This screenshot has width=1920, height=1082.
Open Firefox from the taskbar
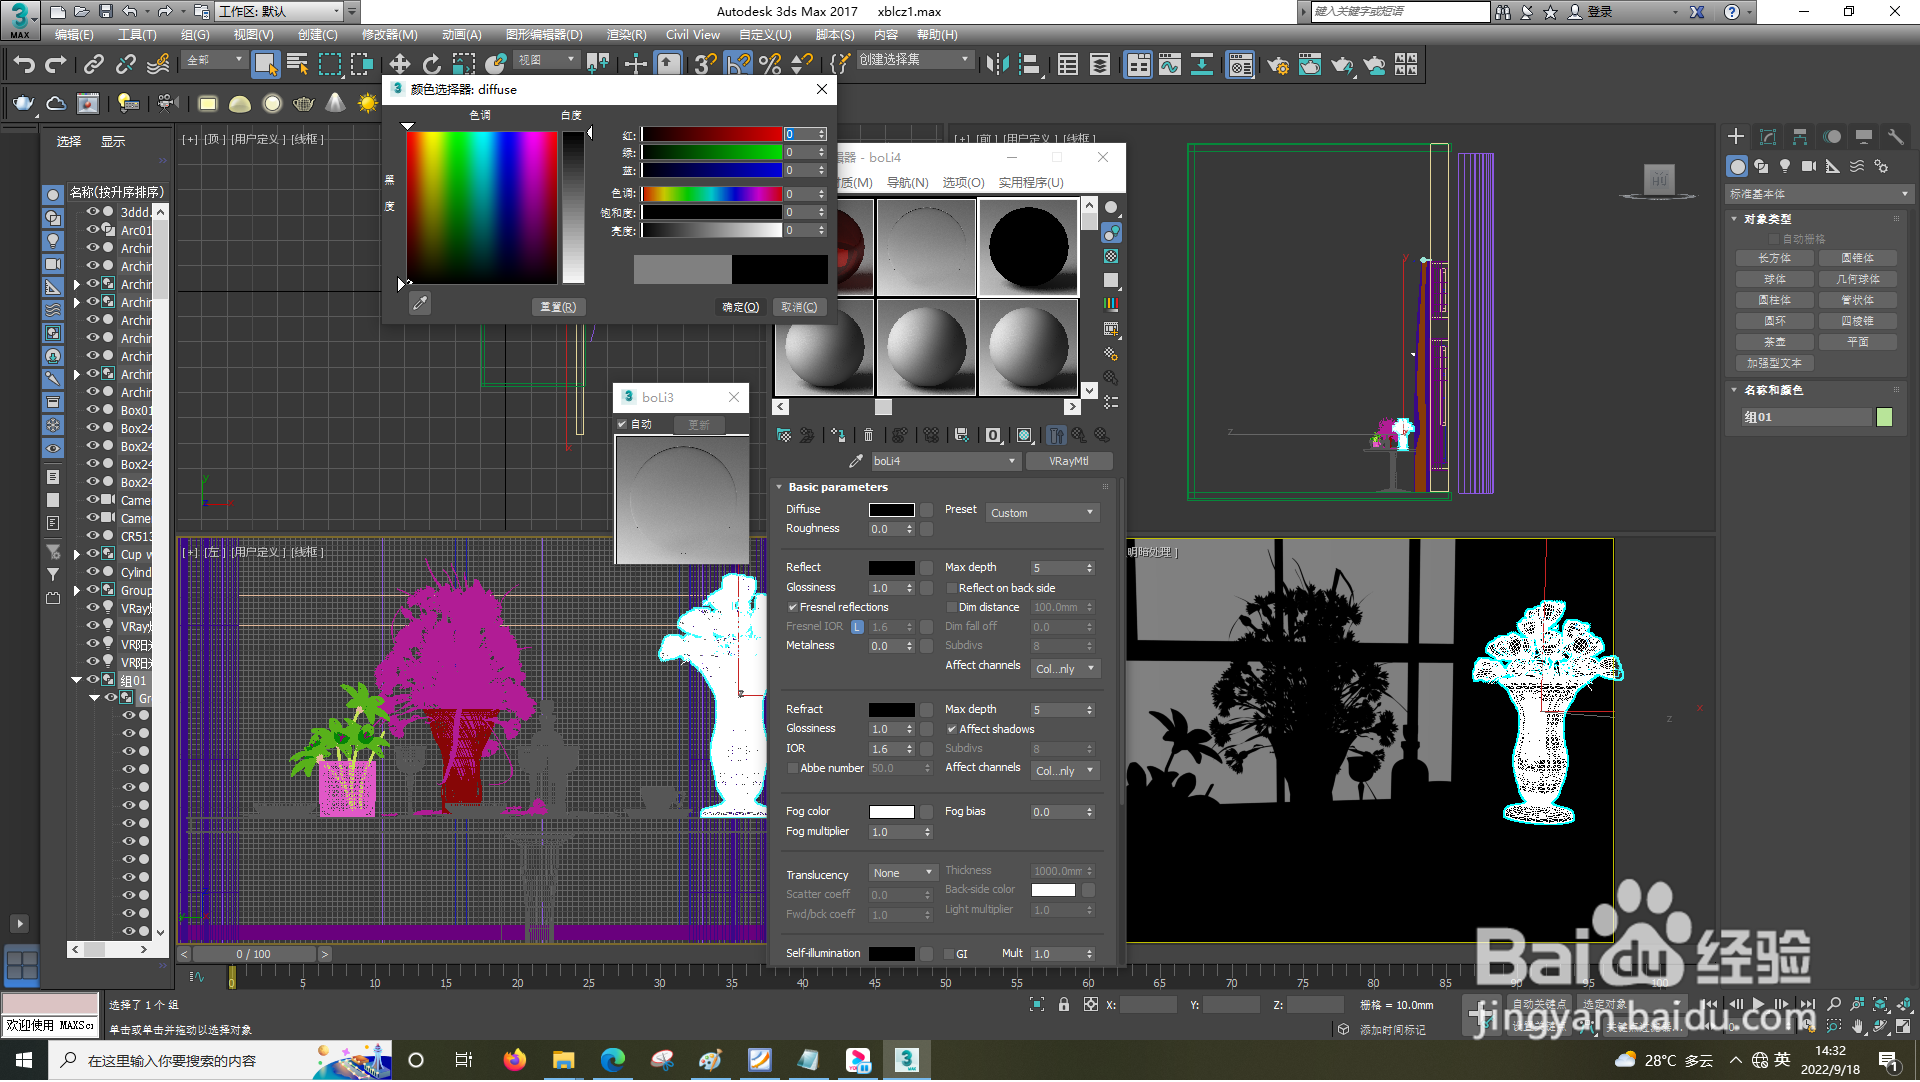point(515,1060)
